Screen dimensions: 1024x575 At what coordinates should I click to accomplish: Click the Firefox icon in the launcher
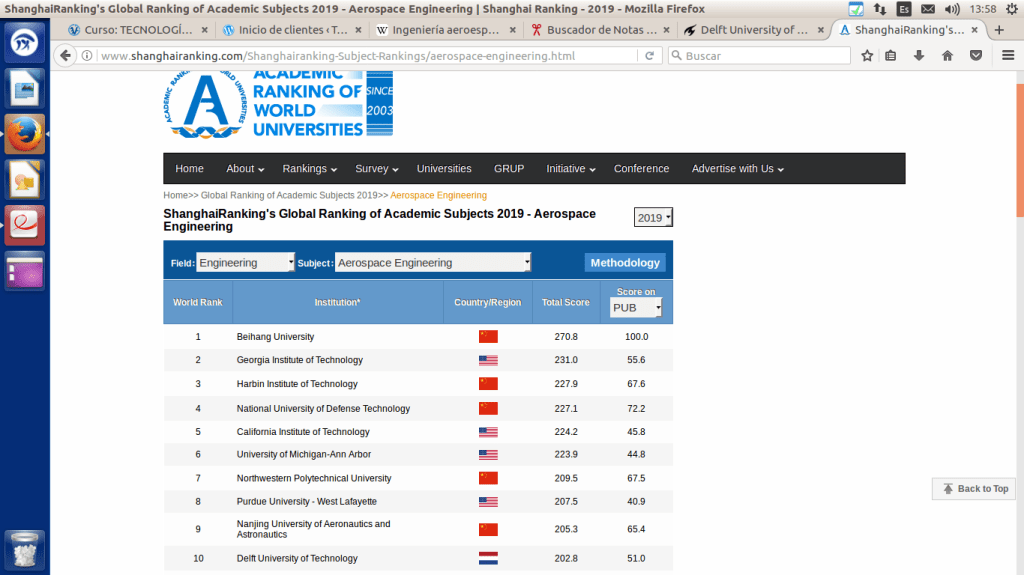[x=24, y=134]
